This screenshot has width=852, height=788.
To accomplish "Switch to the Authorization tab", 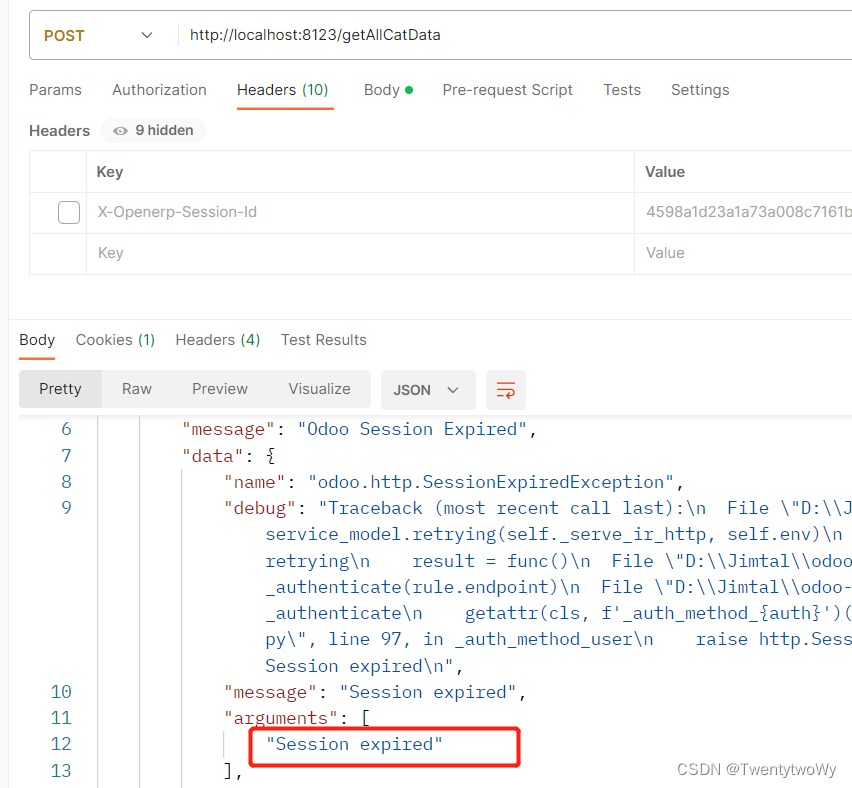I will pos(159,90).
